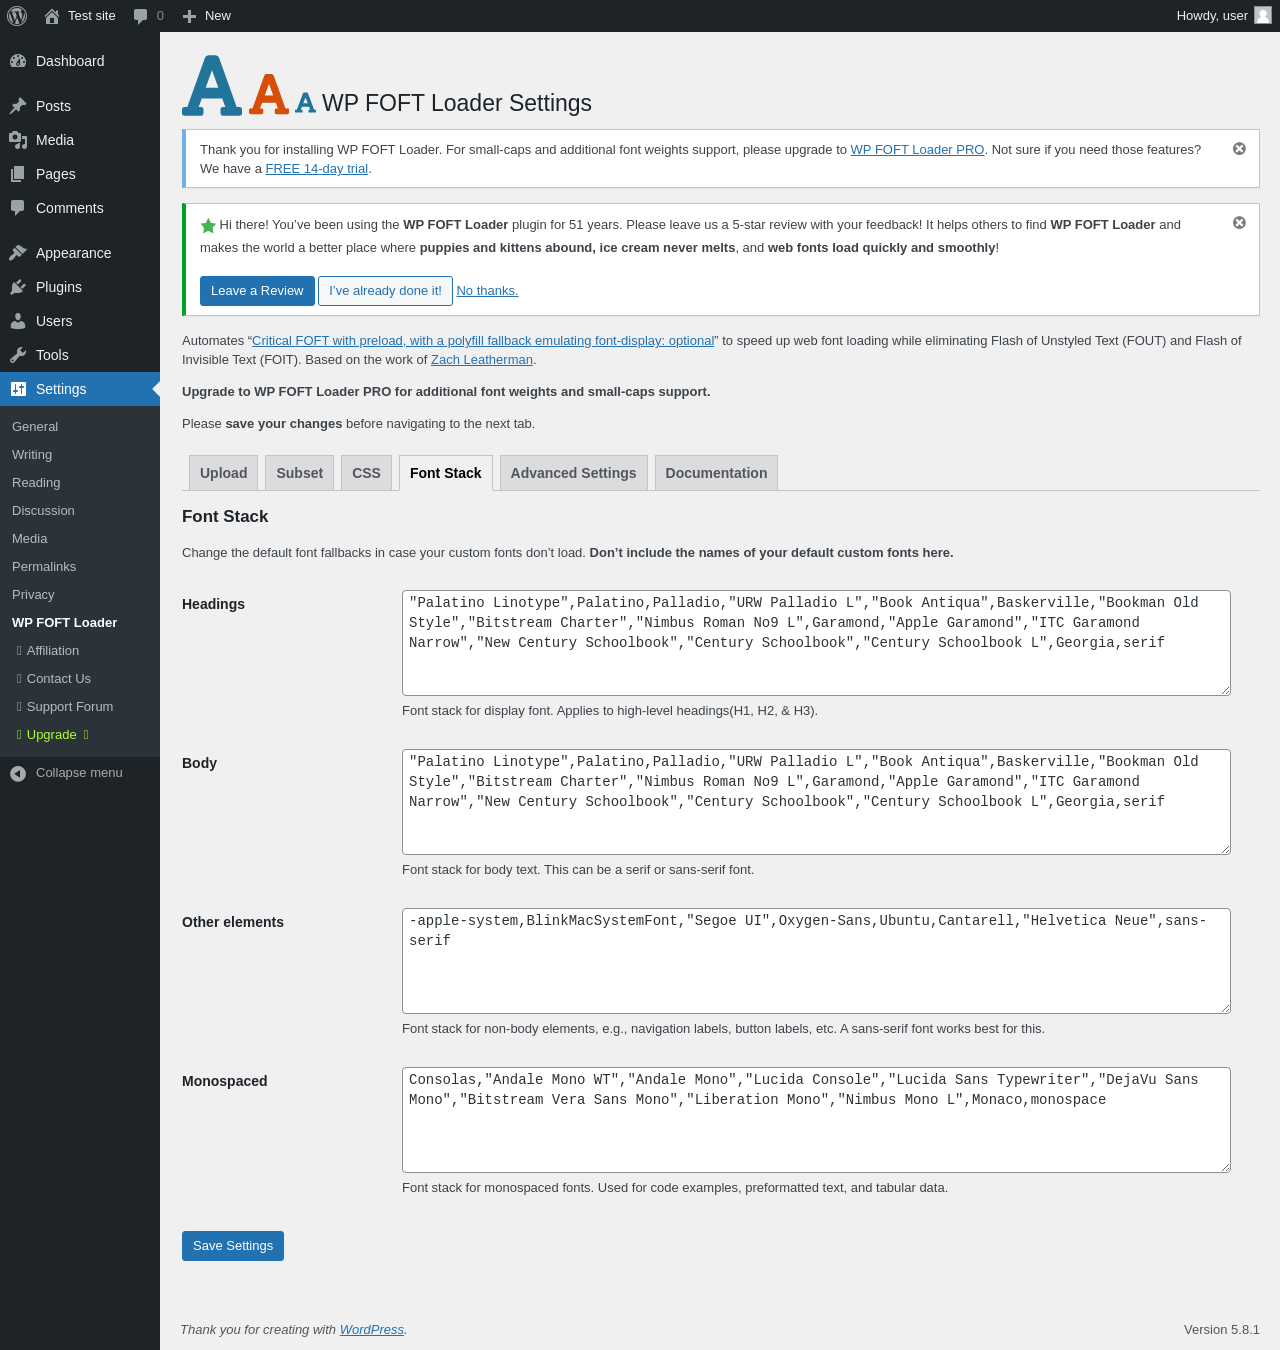Switch to the Advanced Settings tab
This screenshot has width=1280, height=1350.
(x=573, y=473)
